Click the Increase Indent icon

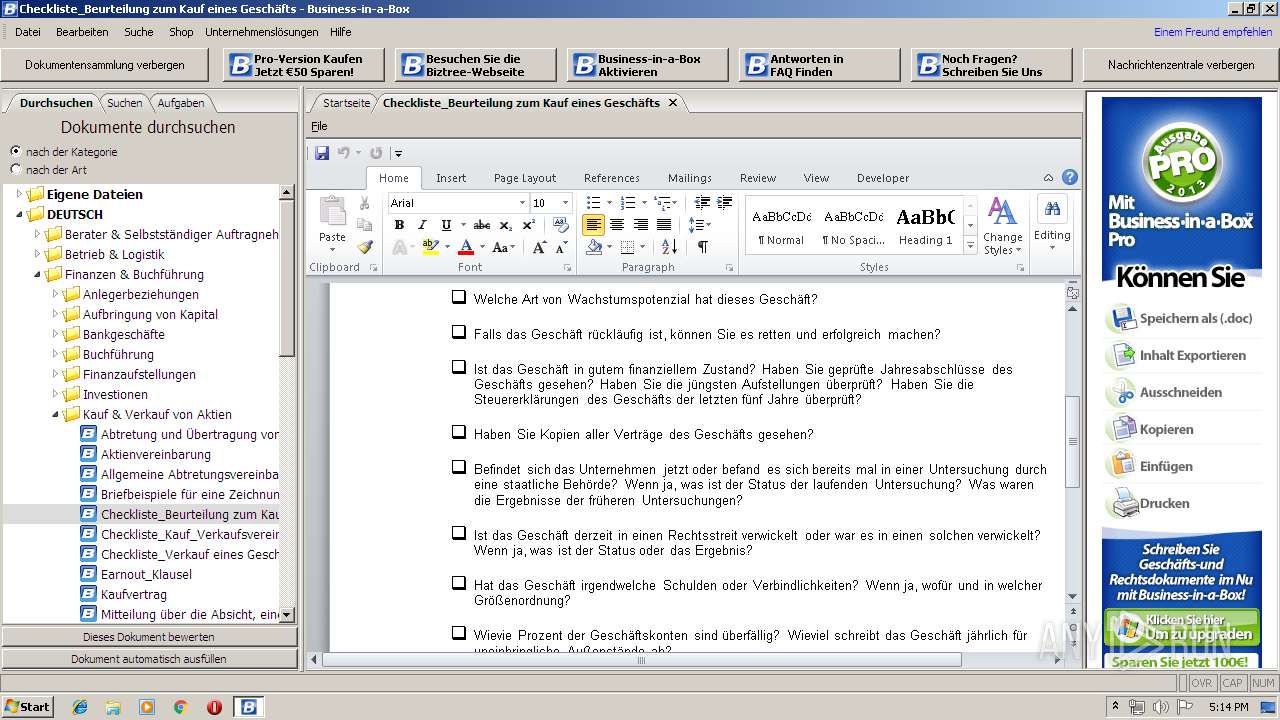(724, 203)
